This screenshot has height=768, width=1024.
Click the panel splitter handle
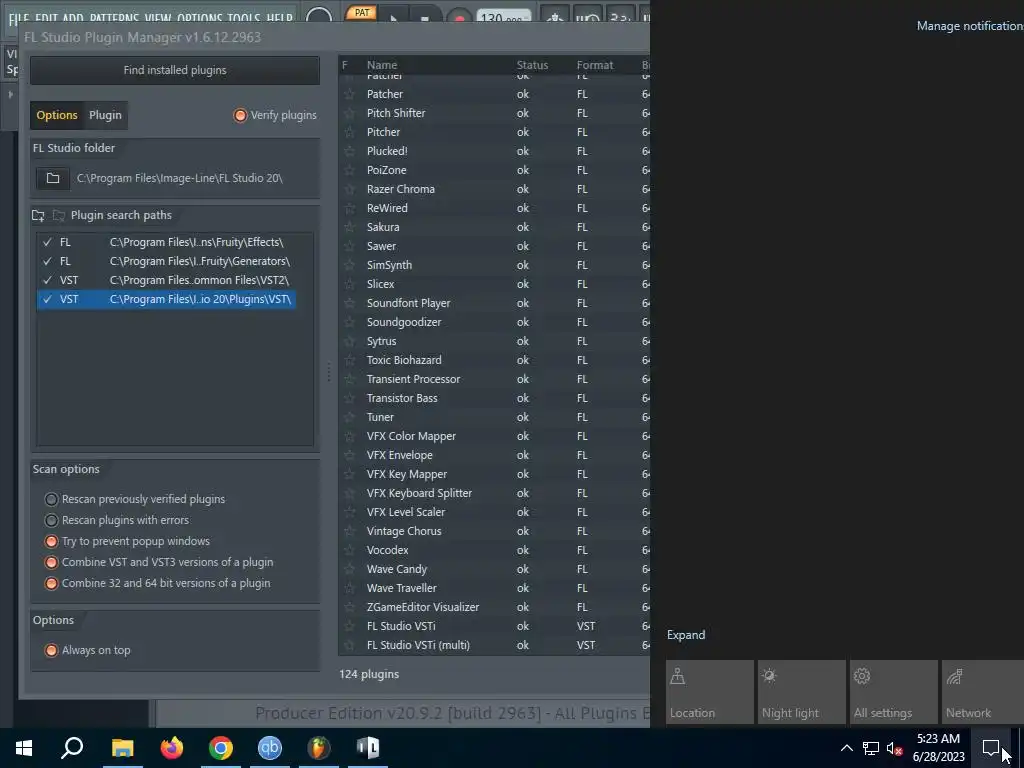point(328,372)
